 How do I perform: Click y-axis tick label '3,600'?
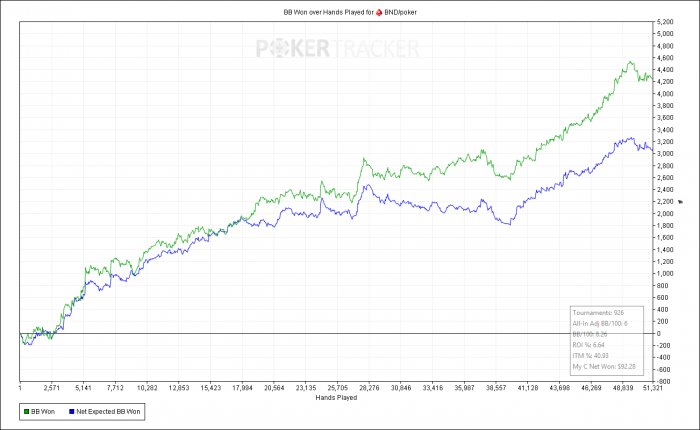tap(665, 118)
